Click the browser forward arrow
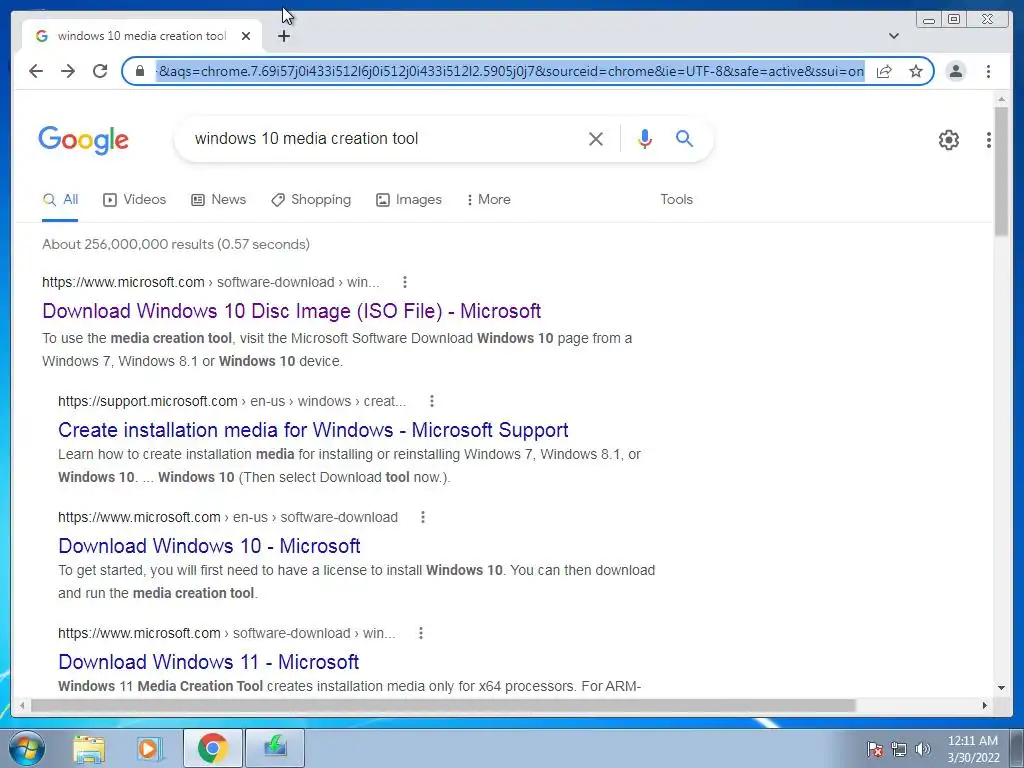The width and height of the screenshot is (1024, 768). click(68, 71)
